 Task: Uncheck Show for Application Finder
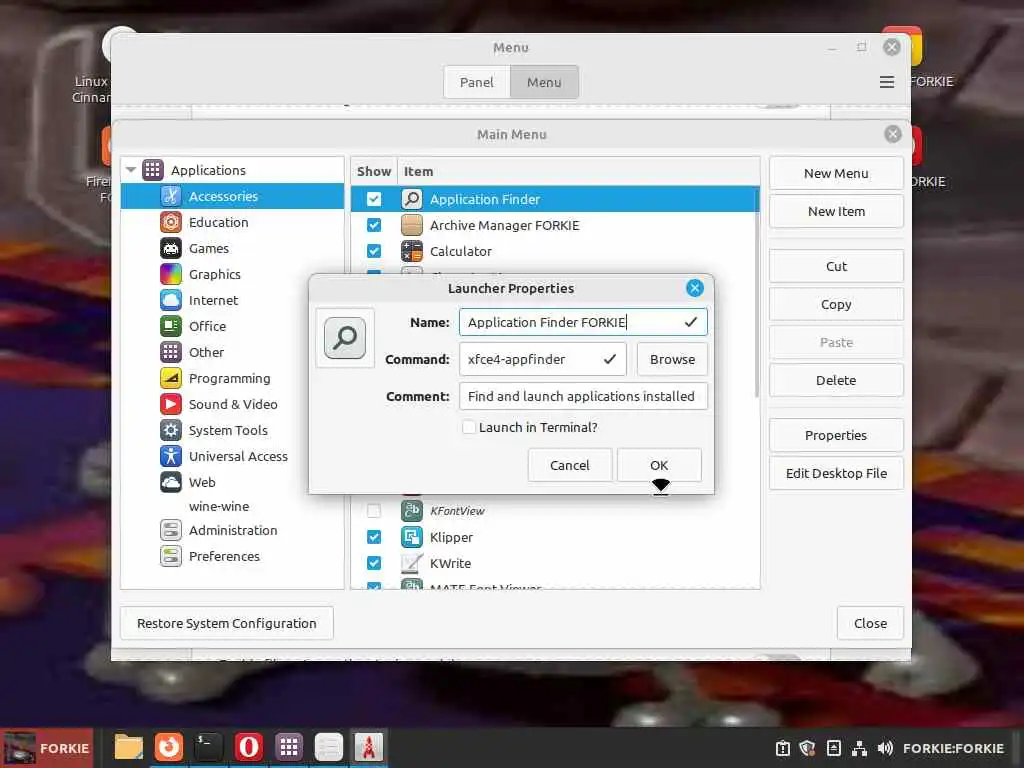374,199
